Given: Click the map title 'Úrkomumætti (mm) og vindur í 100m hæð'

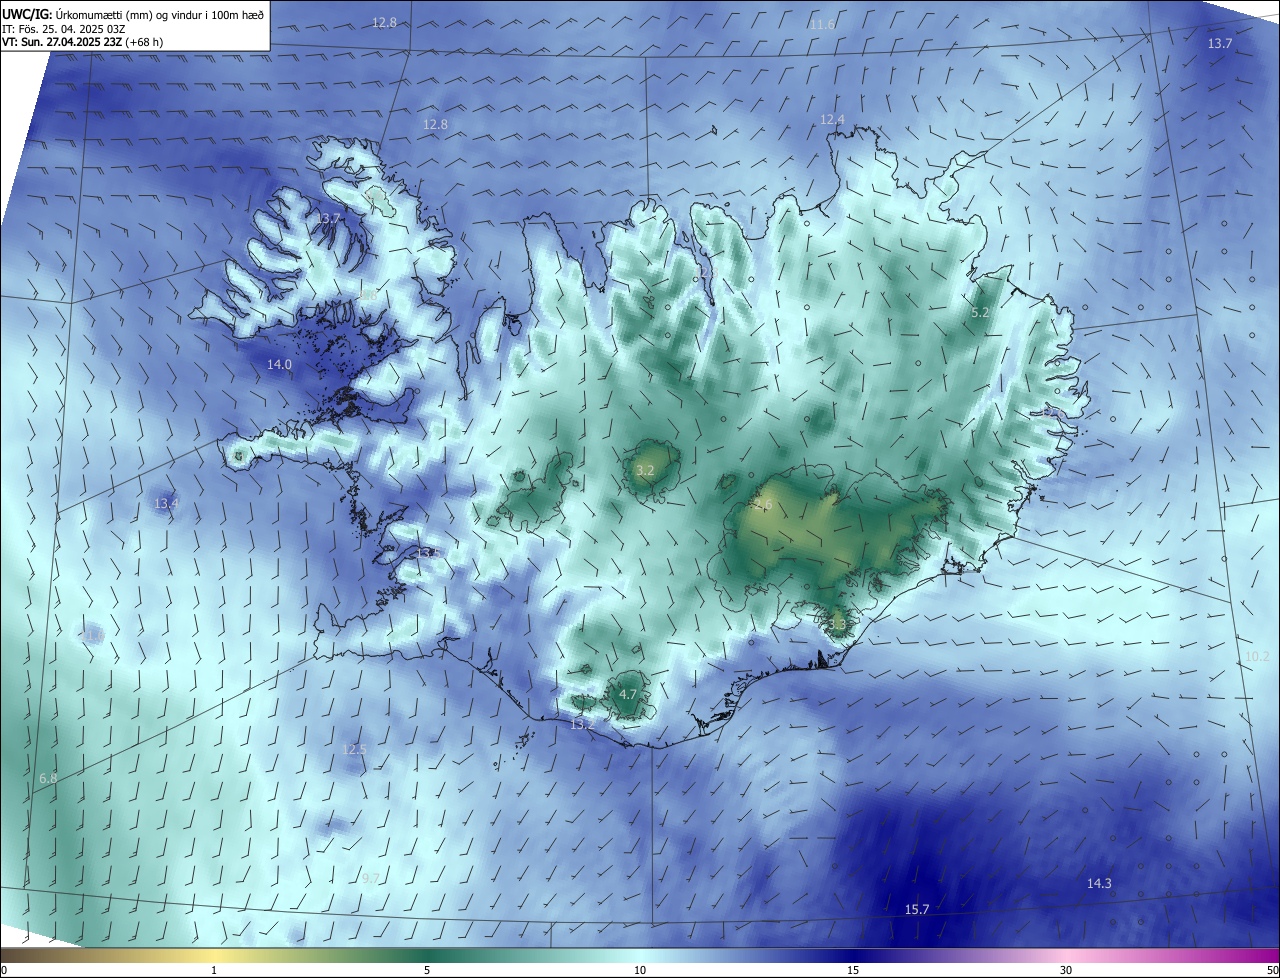Looking at the screenshot, I should click(159, 14).
